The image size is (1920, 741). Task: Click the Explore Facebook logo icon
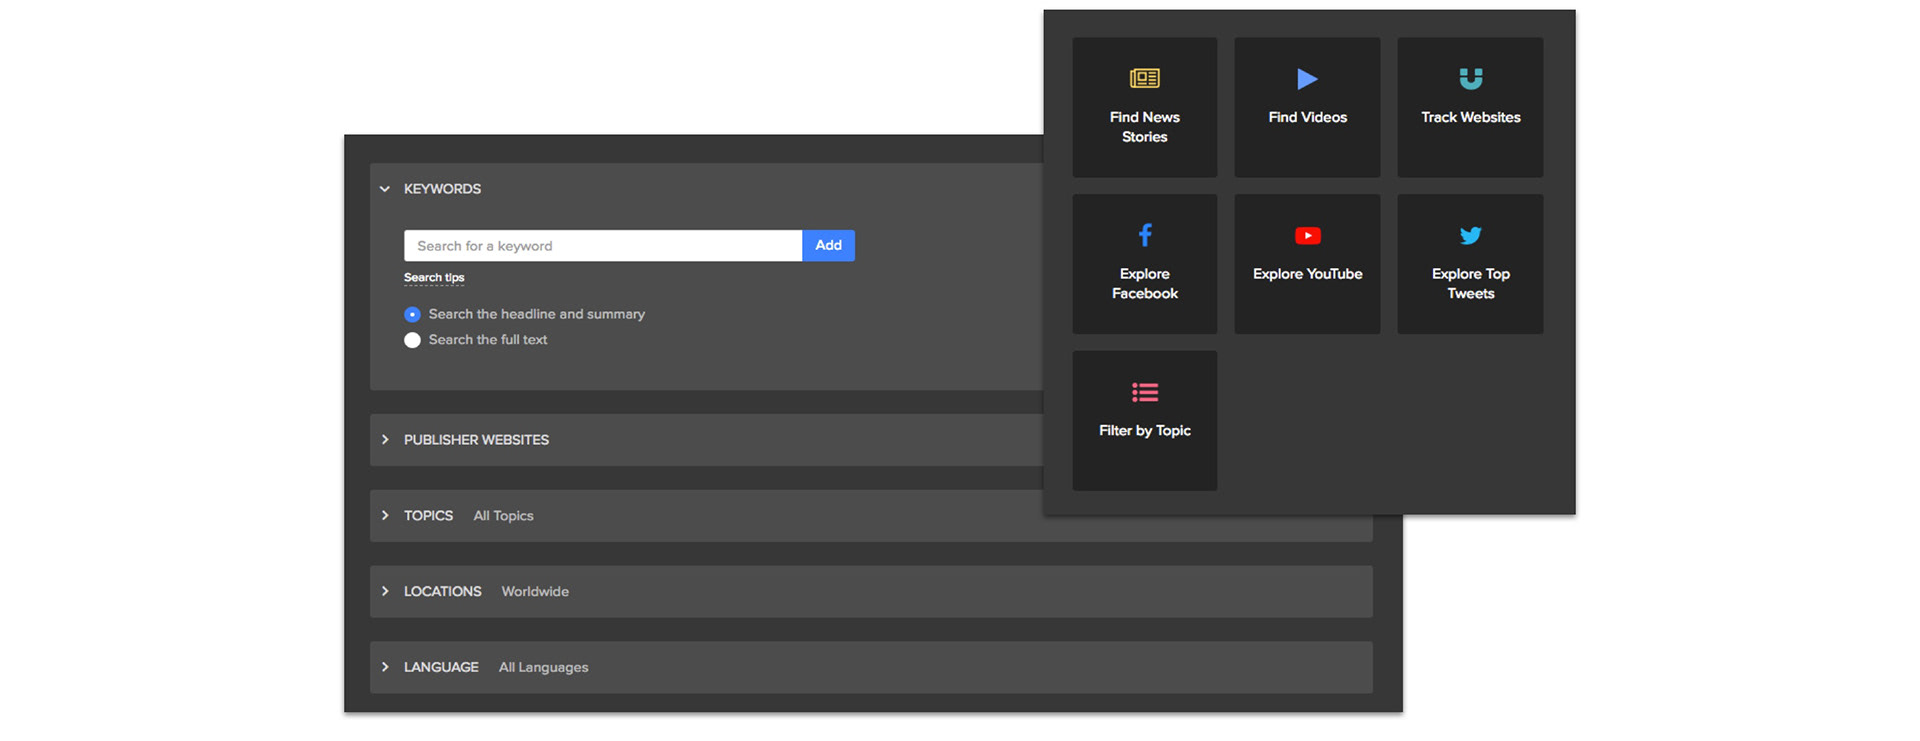click(x=1145, y=235)
